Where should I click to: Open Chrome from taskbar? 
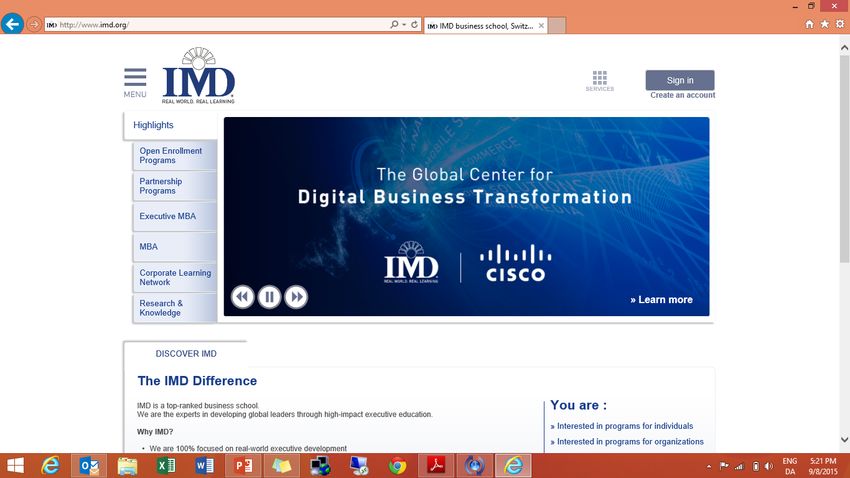[x=397, y=466]
